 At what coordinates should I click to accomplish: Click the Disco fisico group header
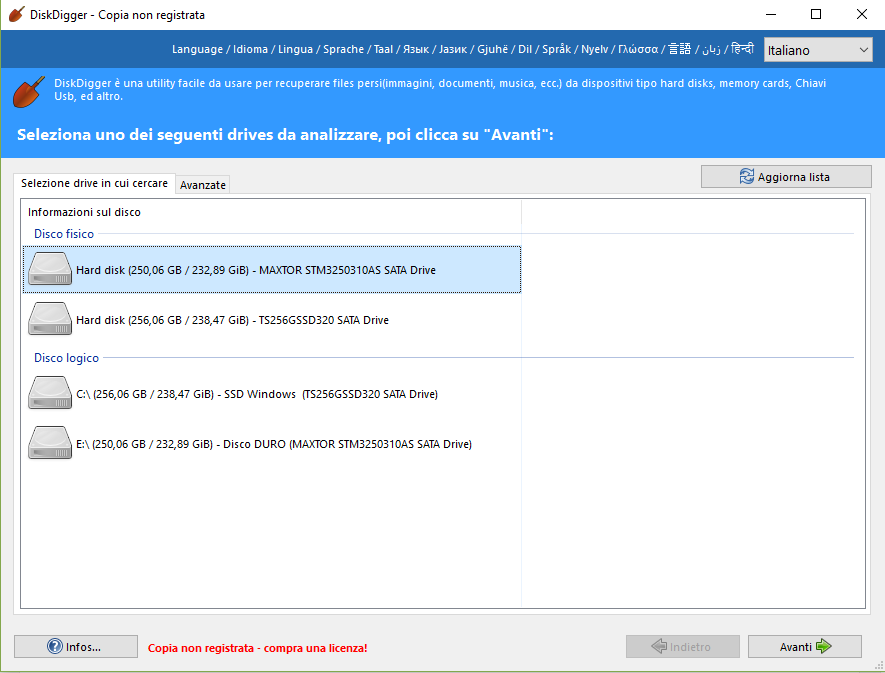[64, 234]
